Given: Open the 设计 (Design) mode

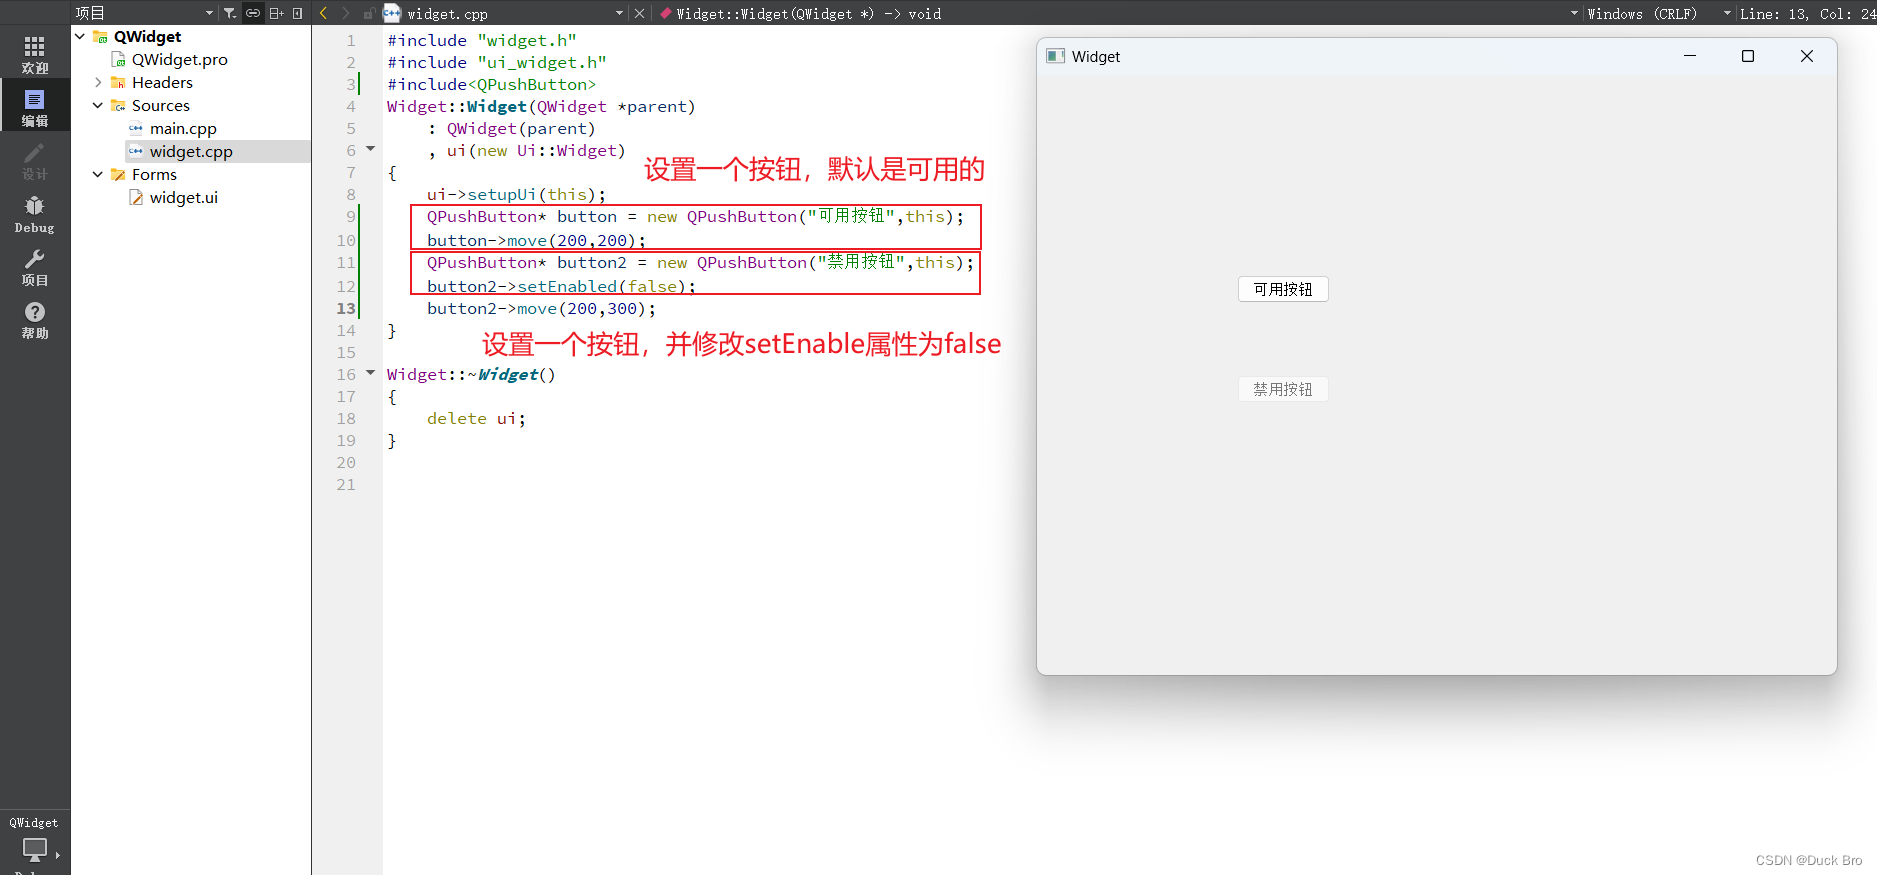Looking at the screenshot, I should [x=35, y=160].
